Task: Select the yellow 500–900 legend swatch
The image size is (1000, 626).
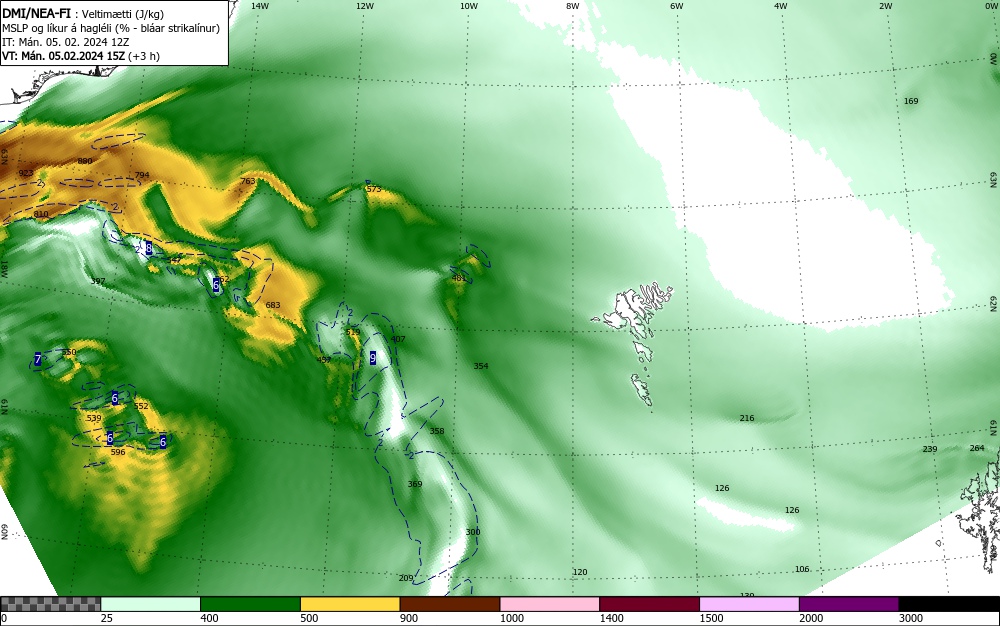Action: [x=350, y=604]
